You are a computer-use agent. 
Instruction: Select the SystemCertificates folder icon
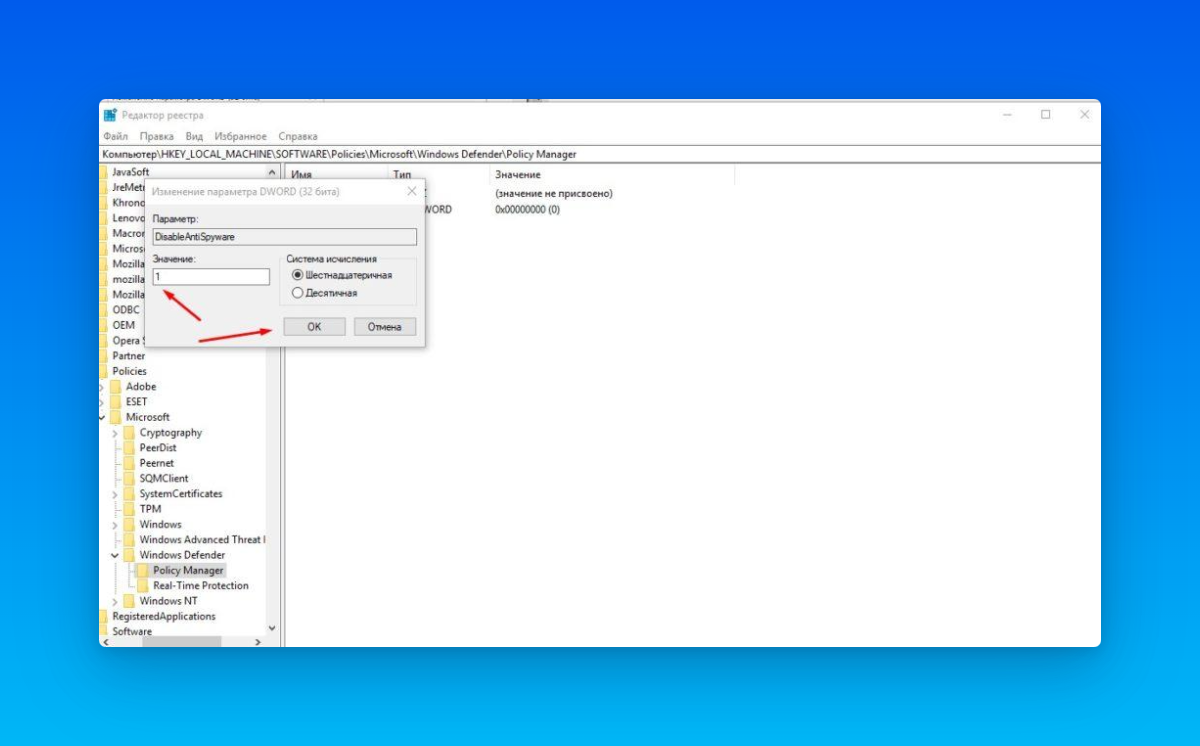click(130, 494)
